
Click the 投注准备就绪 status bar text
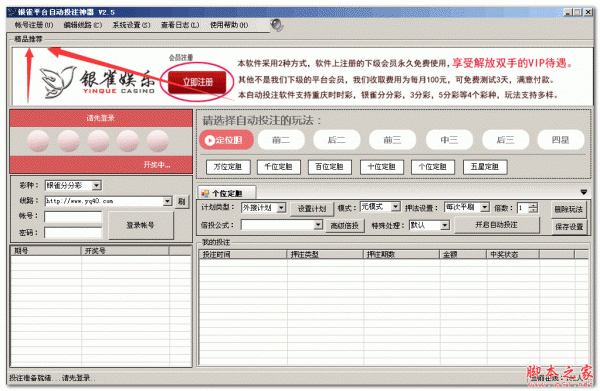[x=51, y=378]
